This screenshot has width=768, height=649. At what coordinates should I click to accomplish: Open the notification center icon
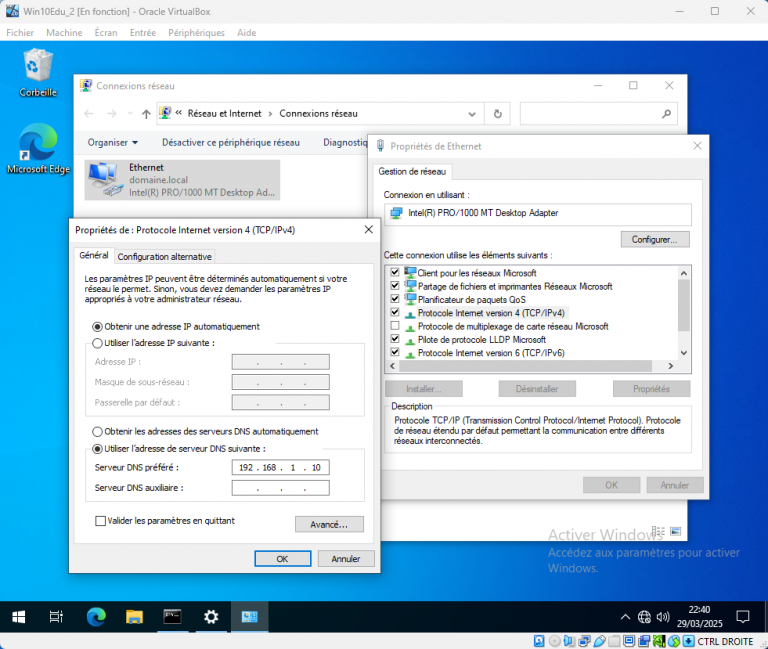pos(743,617)
